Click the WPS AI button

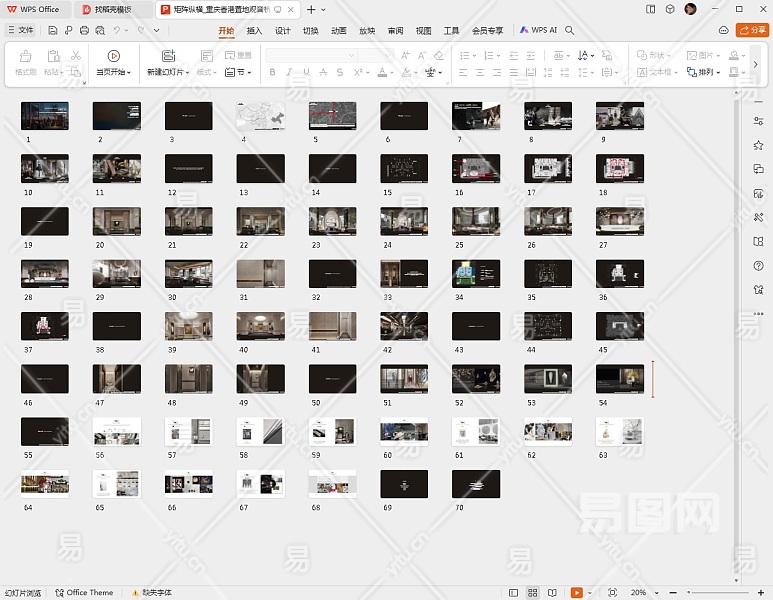coord(538,30)
